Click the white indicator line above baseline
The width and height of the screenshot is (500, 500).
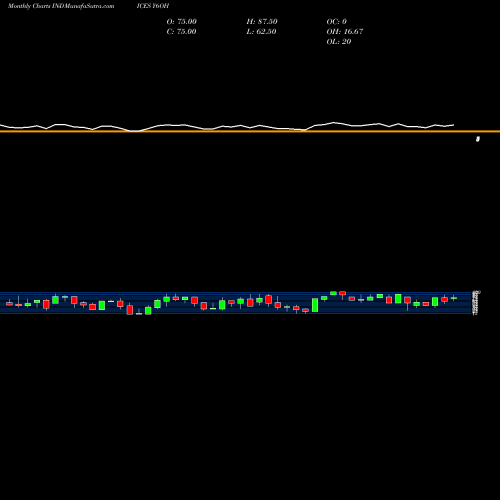pos(227,127)
